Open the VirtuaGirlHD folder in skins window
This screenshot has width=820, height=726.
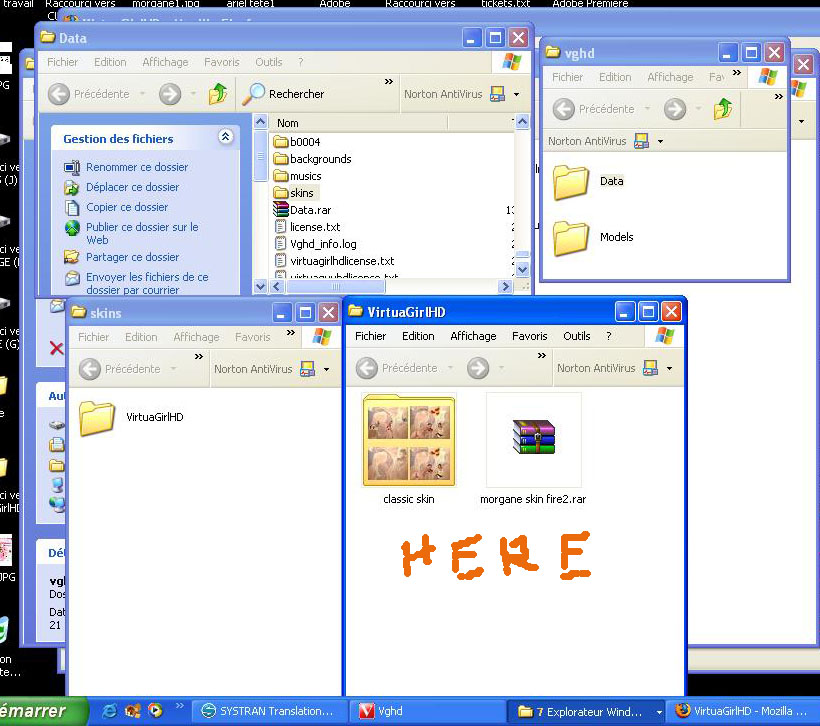(98, 417)
